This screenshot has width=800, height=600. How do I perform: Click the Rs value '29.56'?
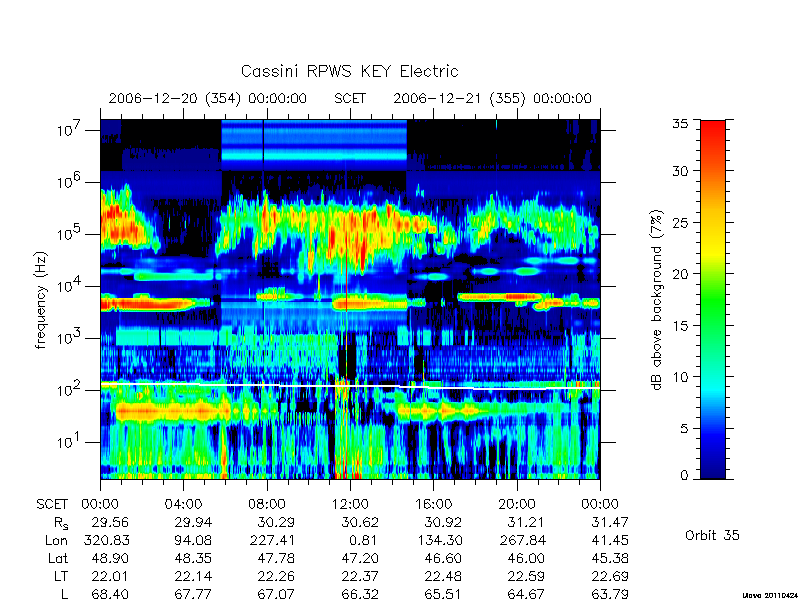tap(110, 522)
